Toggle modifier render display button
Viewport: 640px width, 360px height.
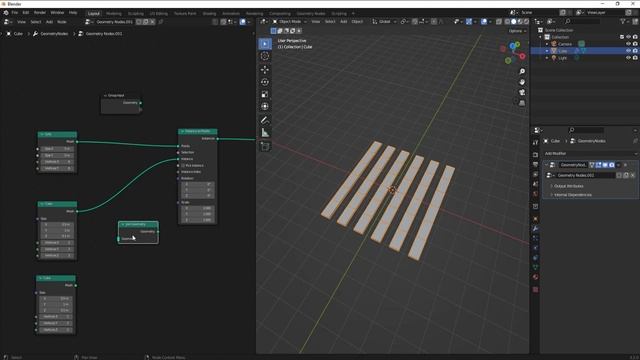pyautogui.click(x=611, y=165)
